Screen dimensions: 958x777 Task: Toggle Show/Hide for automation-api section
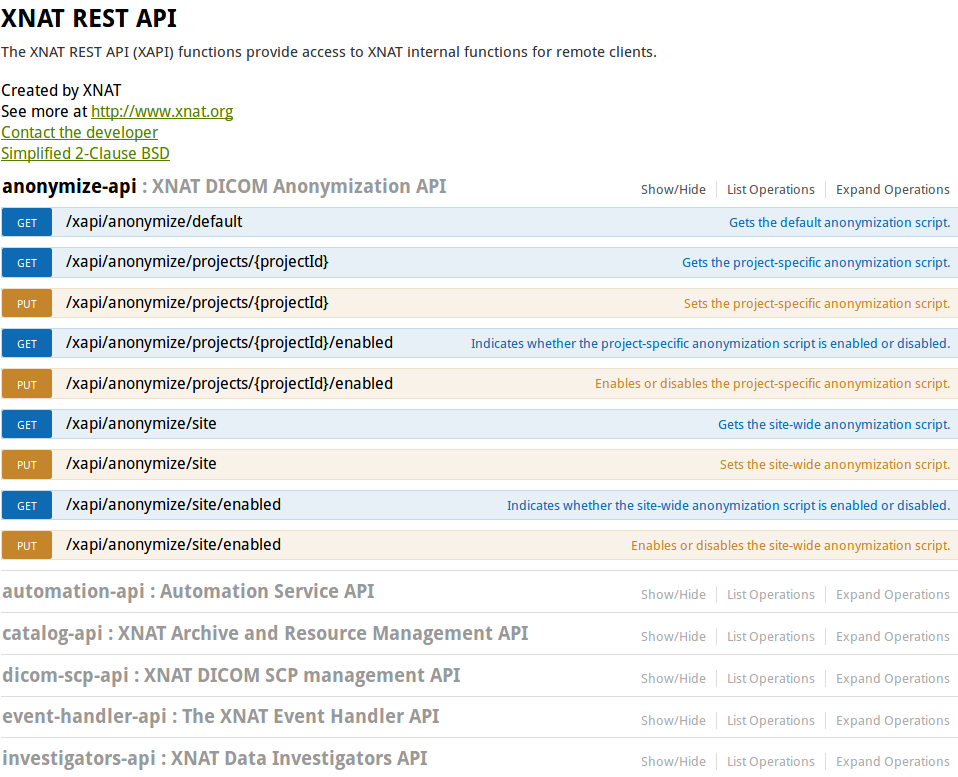(x=673, y=595)
